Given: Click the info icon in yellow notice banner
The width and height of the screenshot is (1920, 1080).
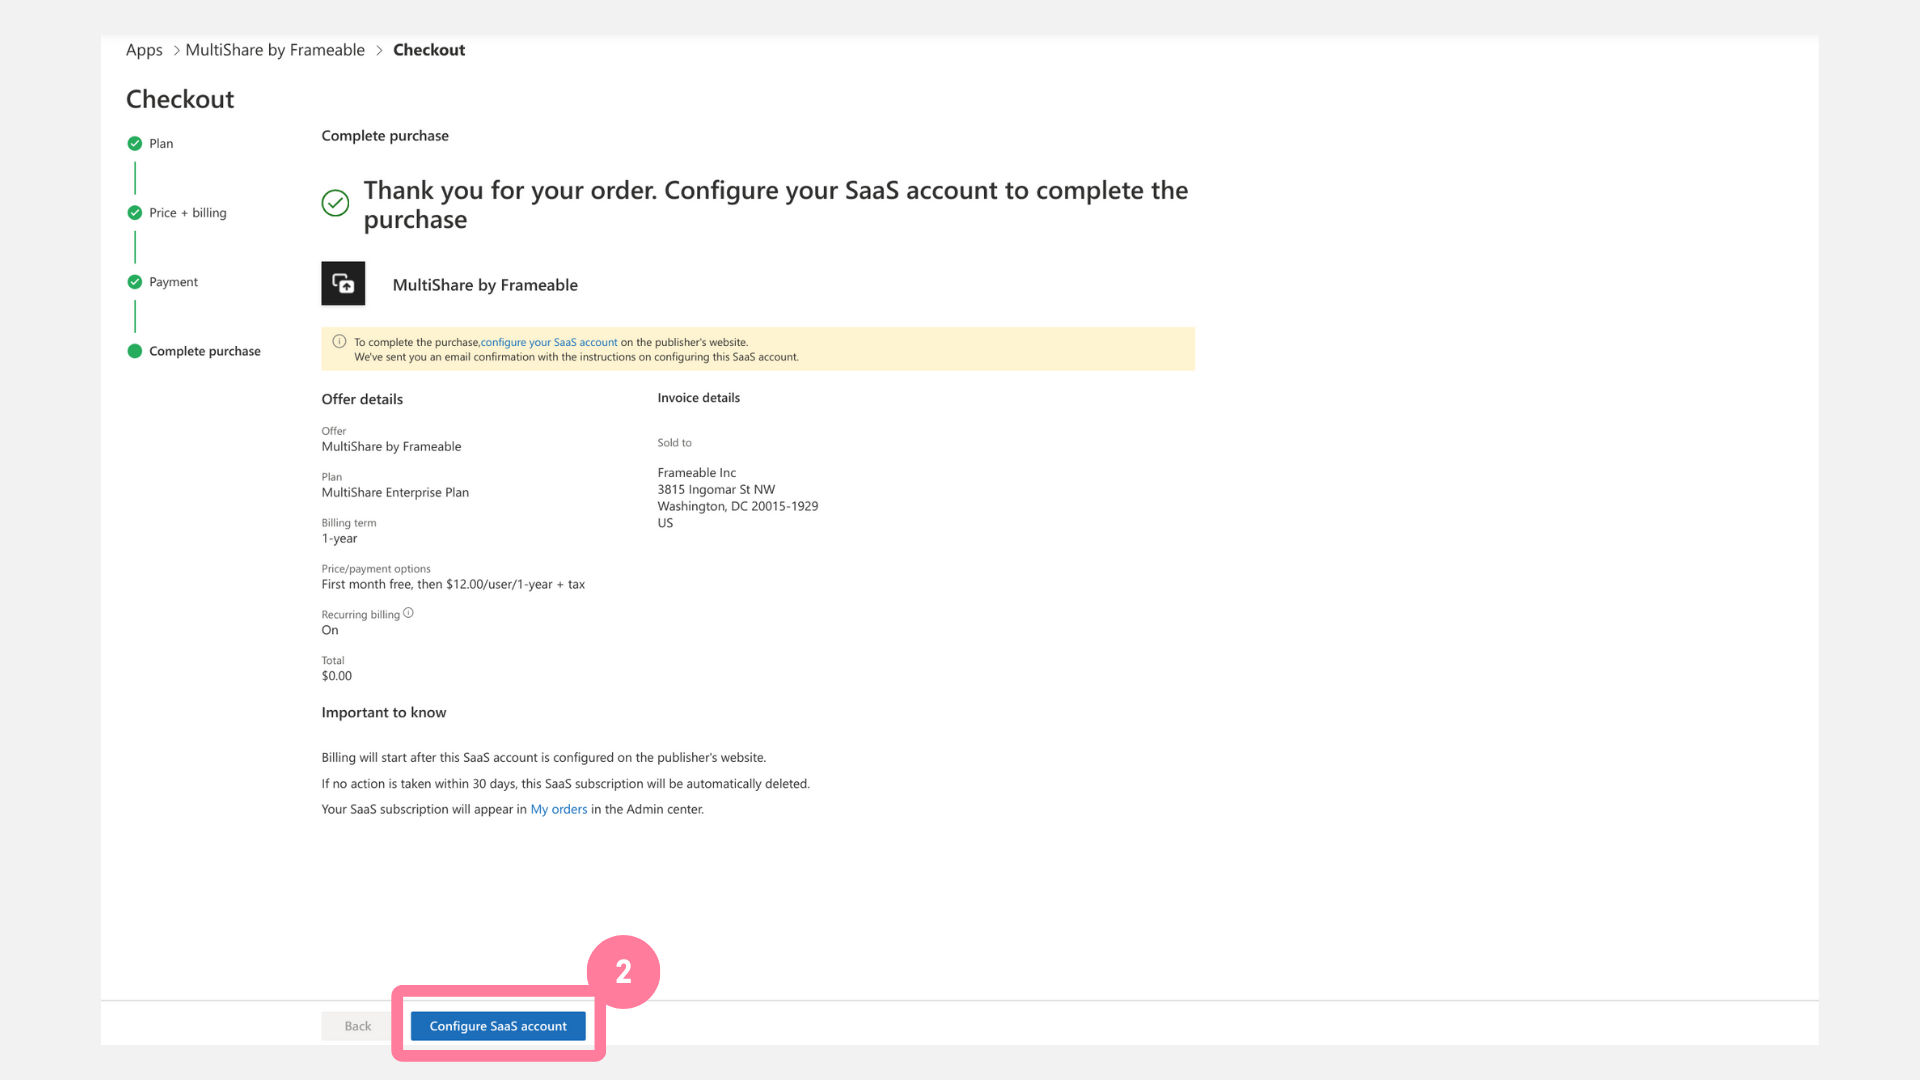Looking at the screenshot, I should click(339, 342).
